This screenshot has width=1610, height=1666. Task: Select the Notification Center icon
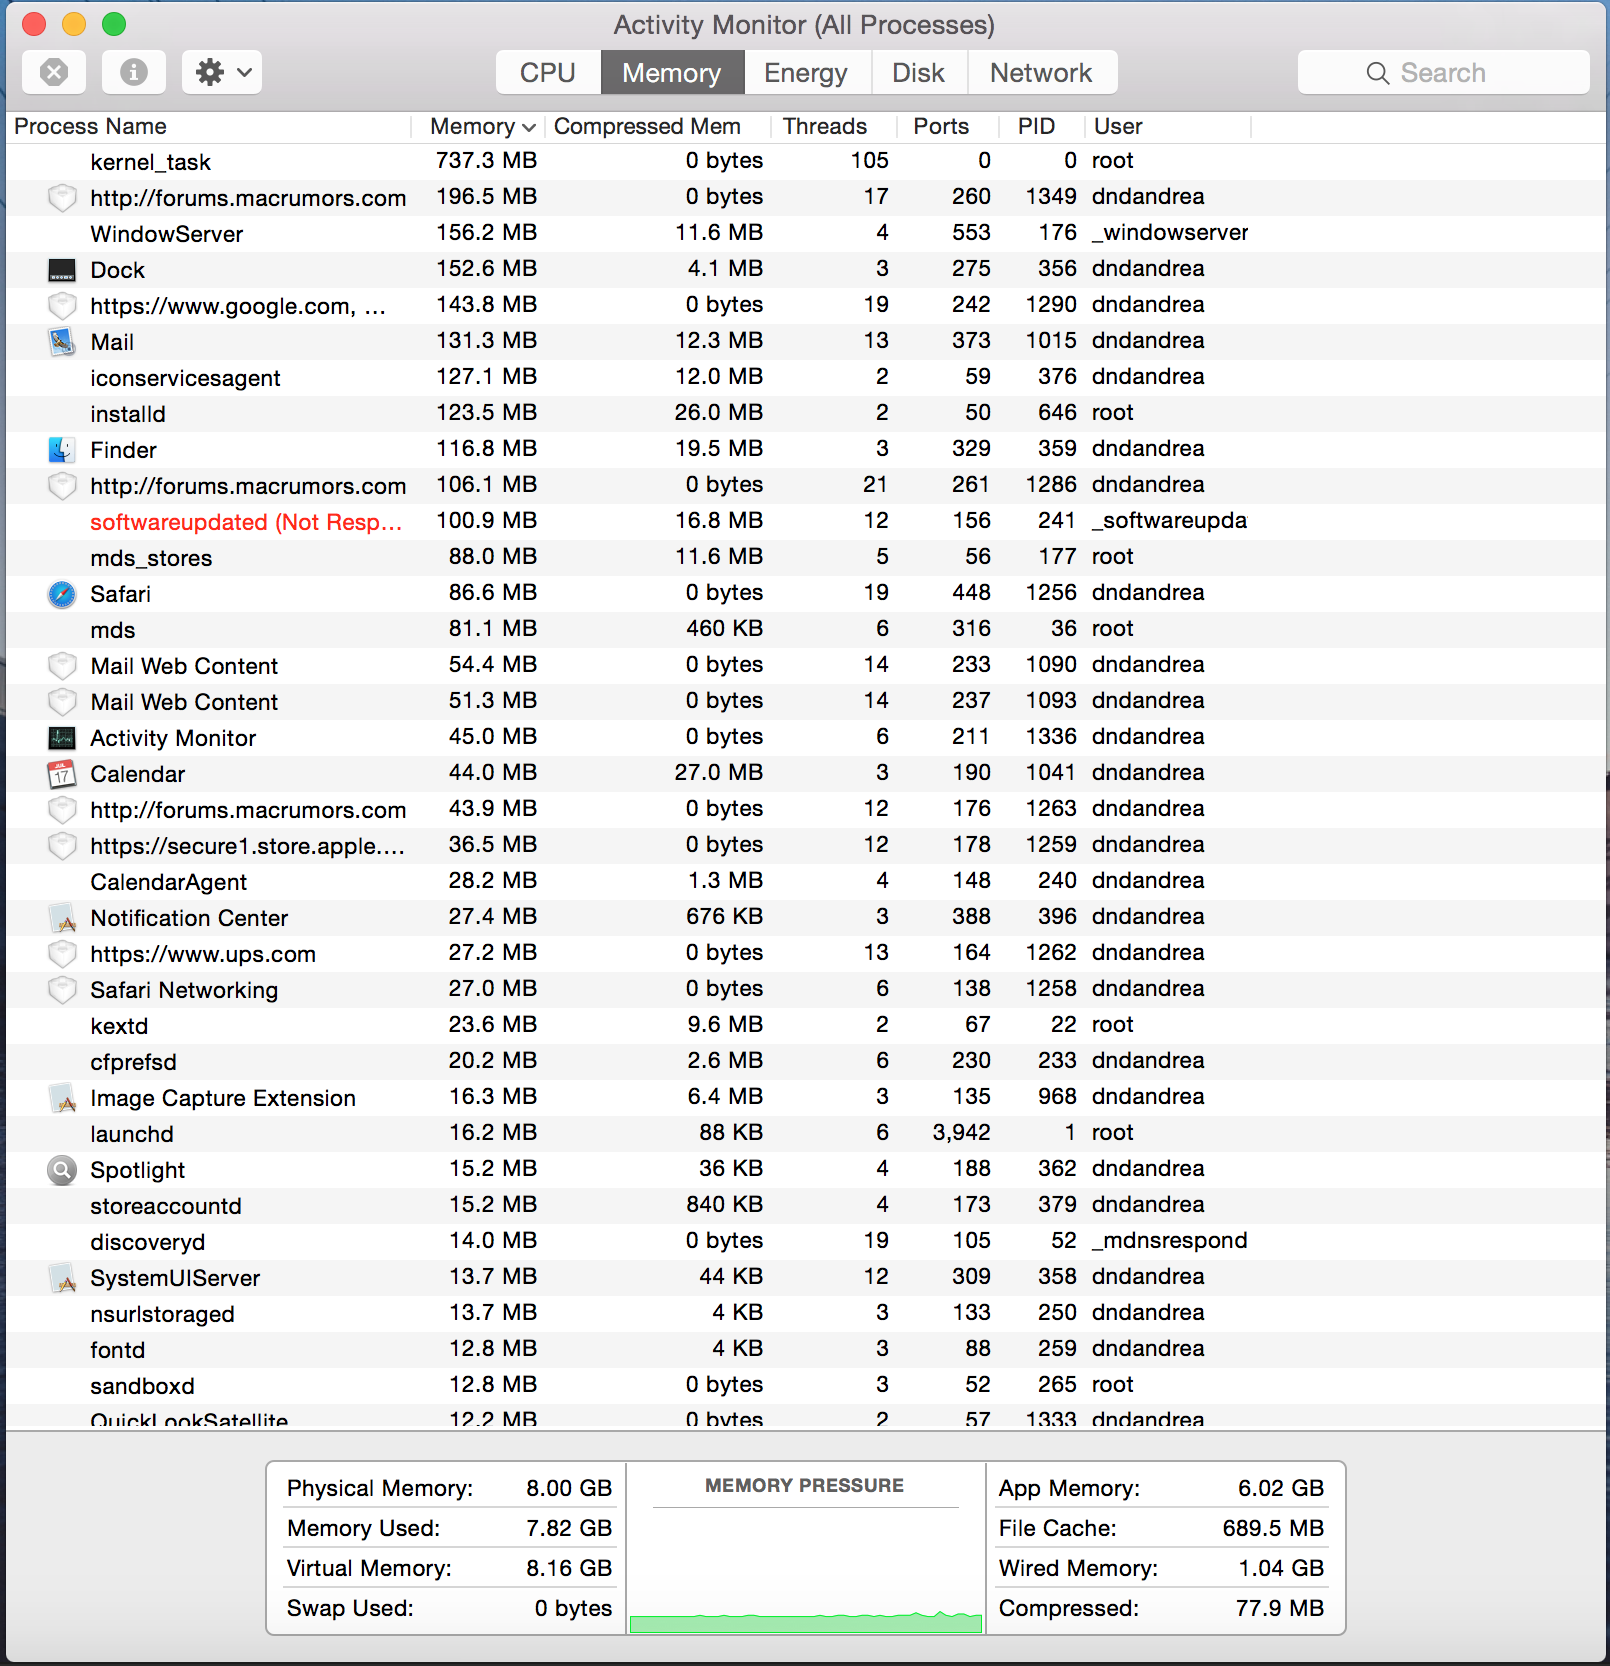pos(62,918)
